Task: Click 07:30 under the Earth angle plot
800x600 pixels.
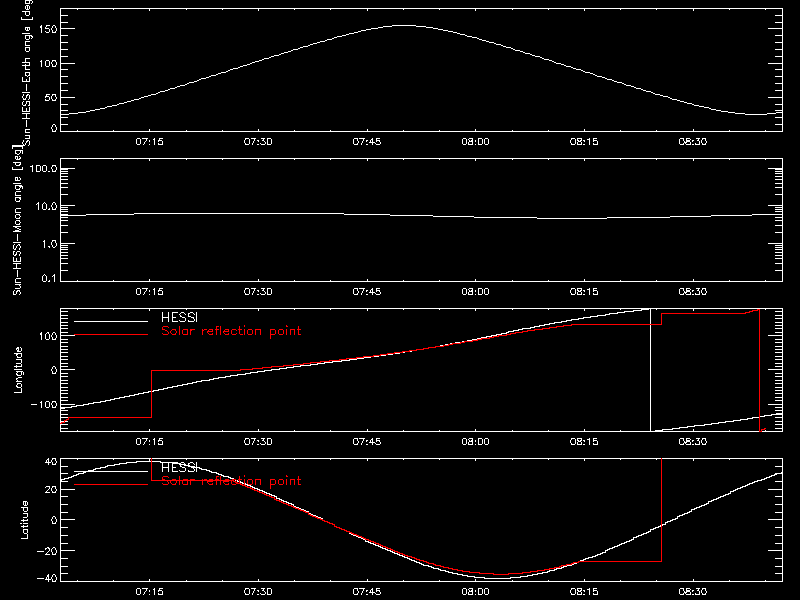Action: [258, 142]
